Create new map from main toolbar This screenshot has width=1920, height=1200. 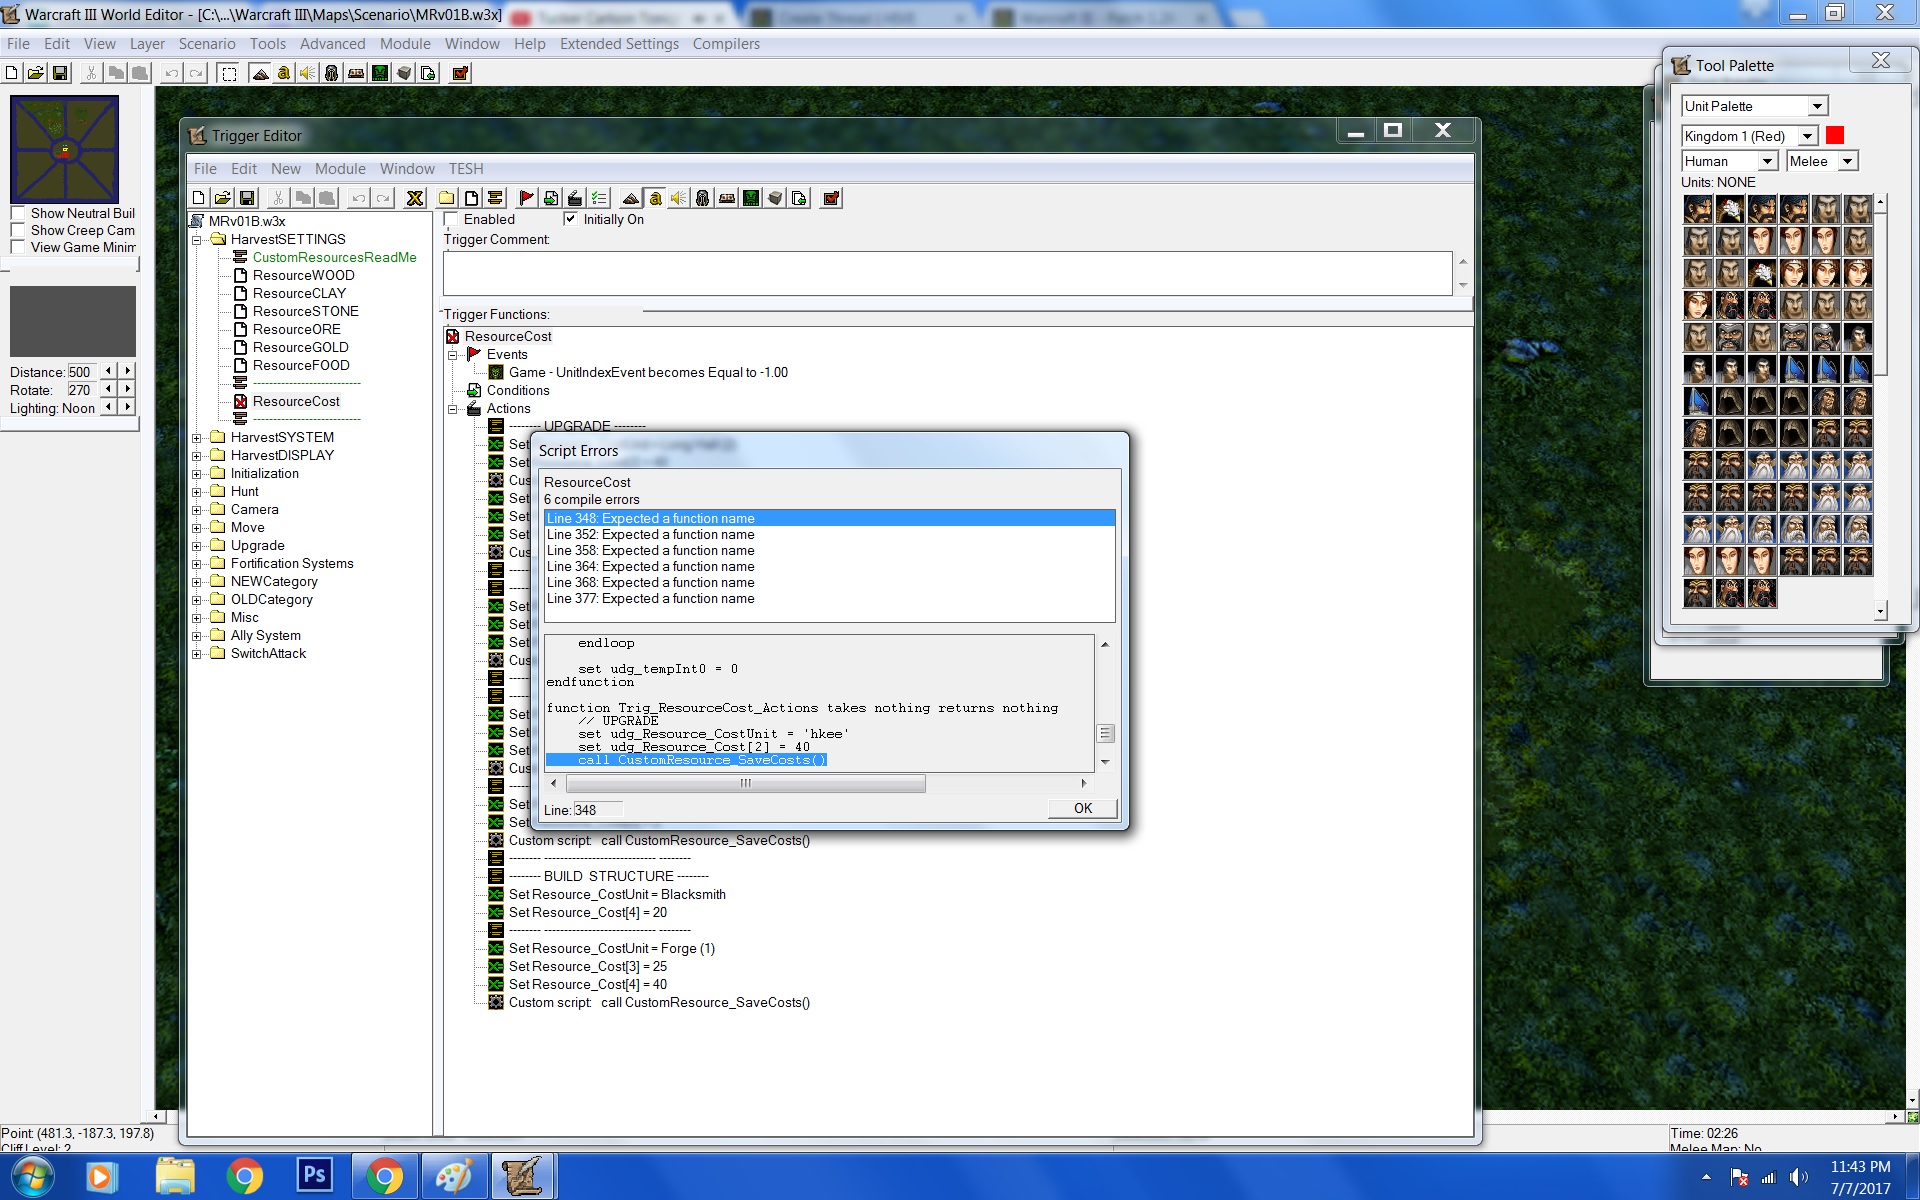[12, 73]
